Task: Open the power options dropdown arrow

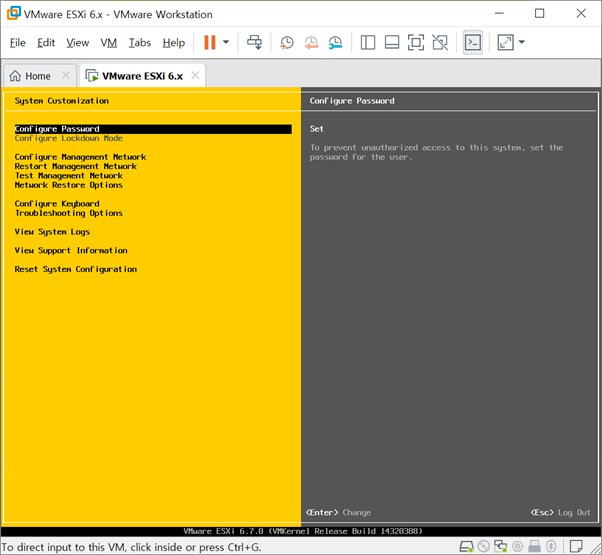Action: click(x=226, y=42)
